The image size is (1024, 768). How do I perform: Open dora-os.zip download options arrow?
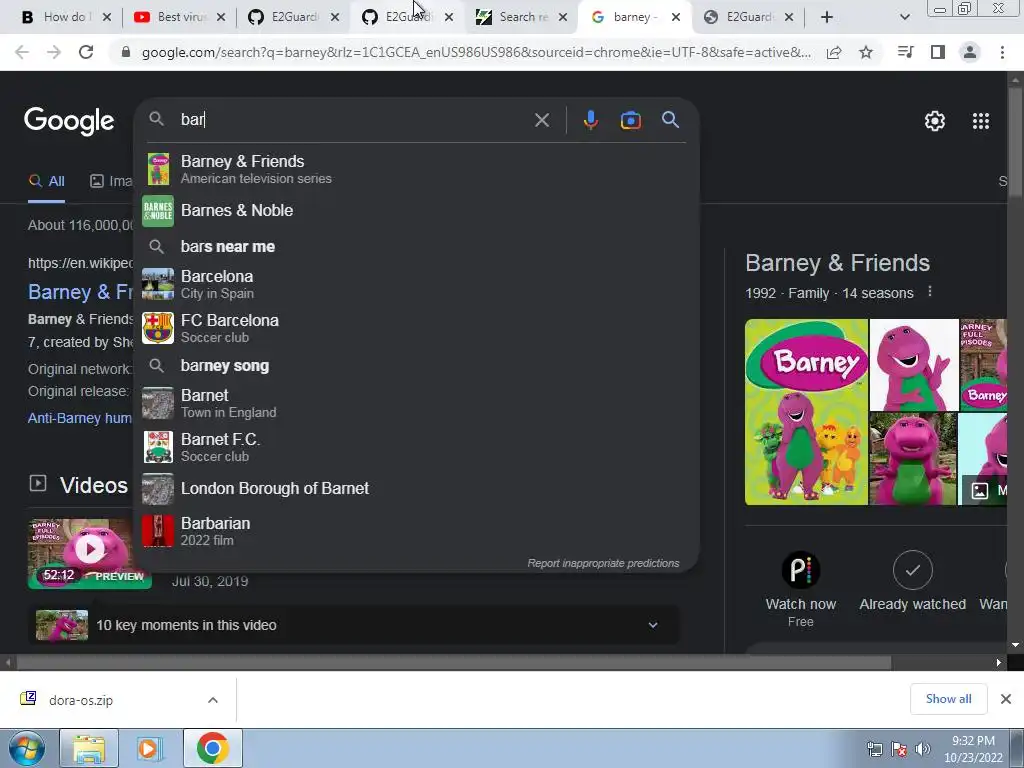coord(213,700)
